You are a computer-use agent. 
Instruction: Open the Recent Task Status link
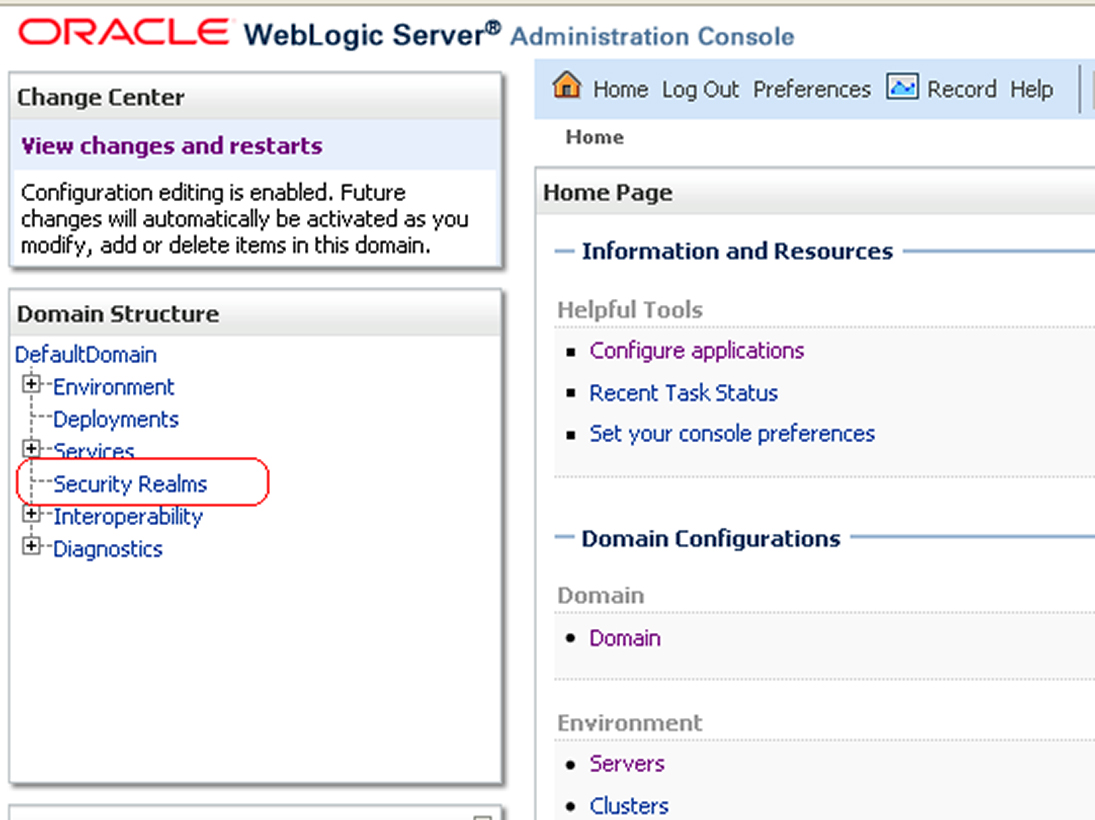tap(684, 393)
